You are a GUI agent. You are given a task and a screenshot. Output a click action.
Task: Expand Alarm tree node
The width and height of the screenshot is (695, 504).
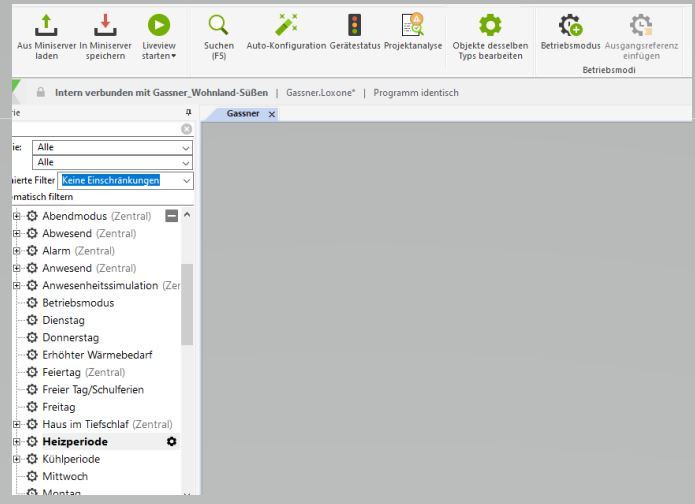(x=16, y=251)
